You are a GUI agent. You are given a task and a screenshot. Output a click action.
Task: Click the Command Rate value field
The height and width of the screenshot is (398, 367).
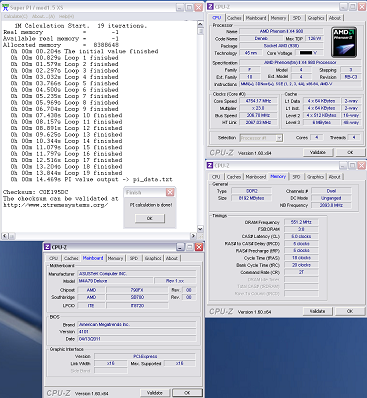click(301, 272)
